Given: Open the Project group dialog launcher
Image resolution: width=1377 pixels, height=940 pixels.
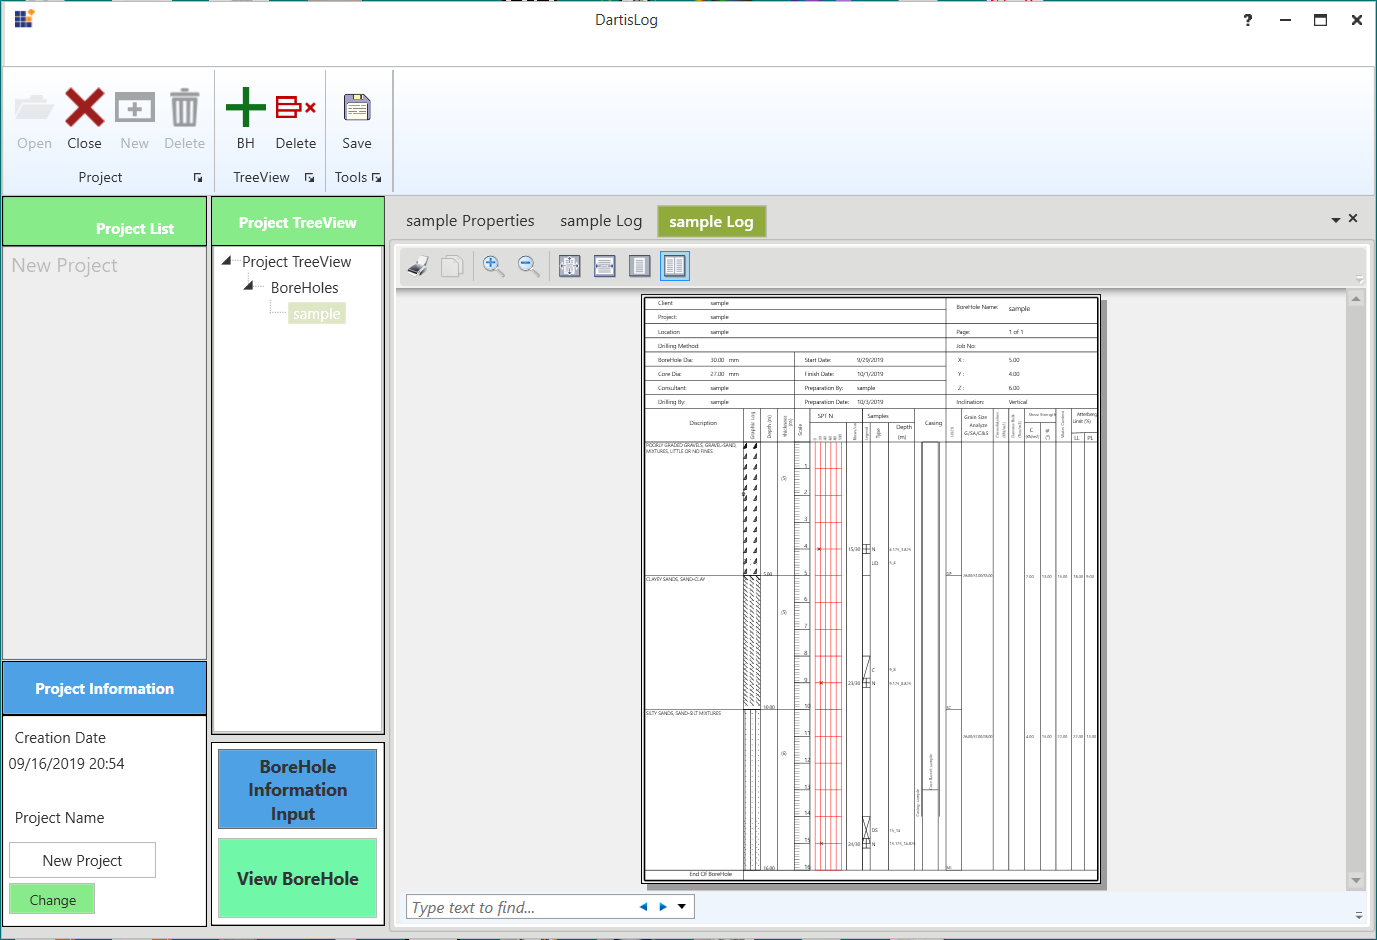Looking at the screenshot, I should 198,178.
